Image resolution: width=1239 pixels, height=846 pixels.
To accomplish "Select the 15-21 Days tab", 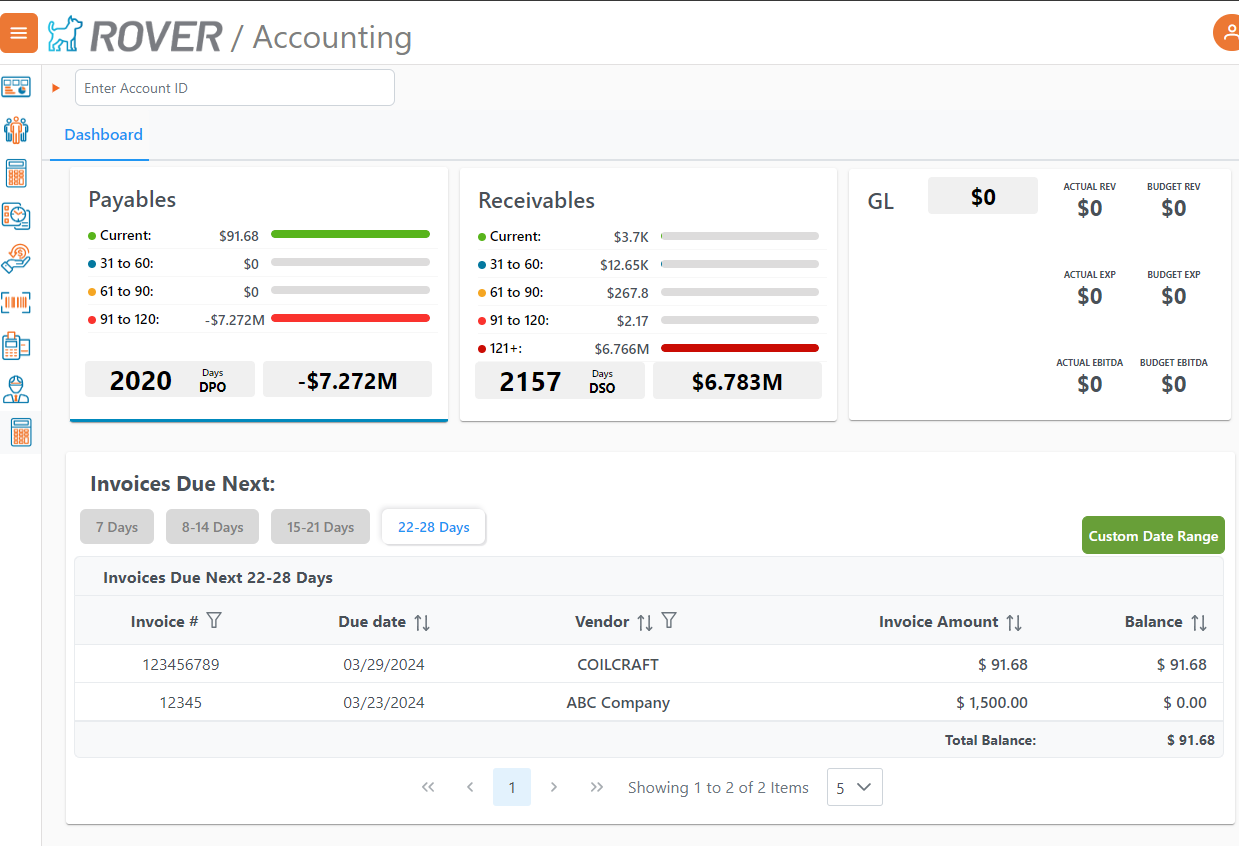I will (320, 526).
